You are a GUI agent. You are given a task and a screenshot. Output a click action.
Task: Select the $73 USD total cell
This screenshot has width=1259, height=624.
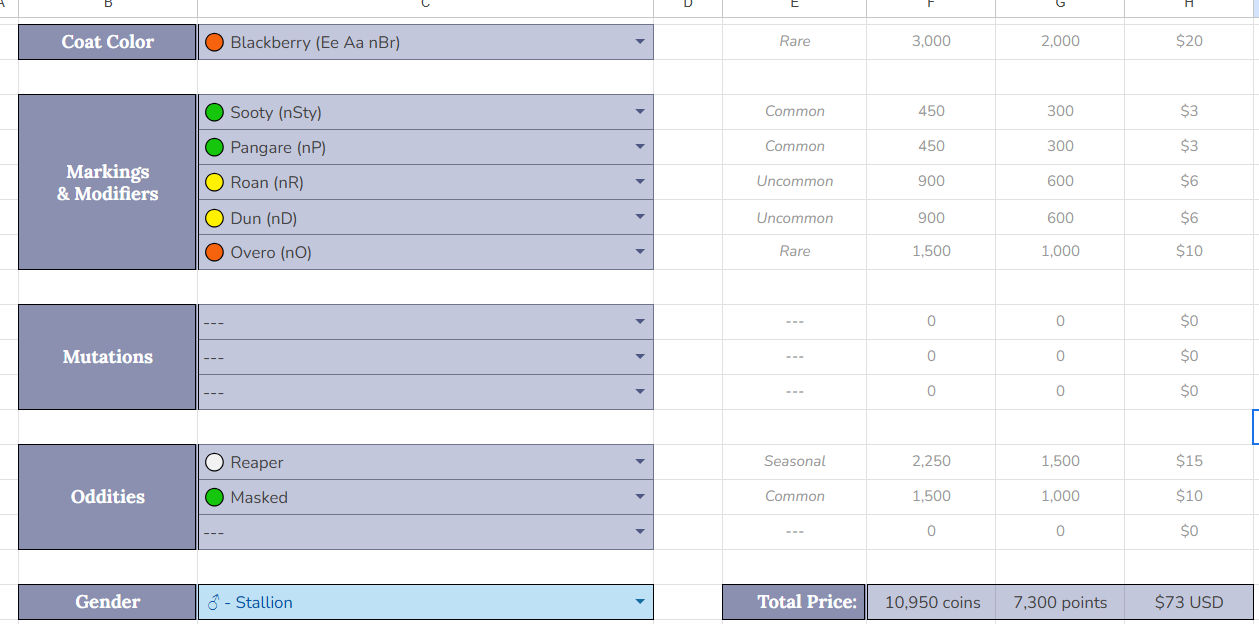[1188, 602]
